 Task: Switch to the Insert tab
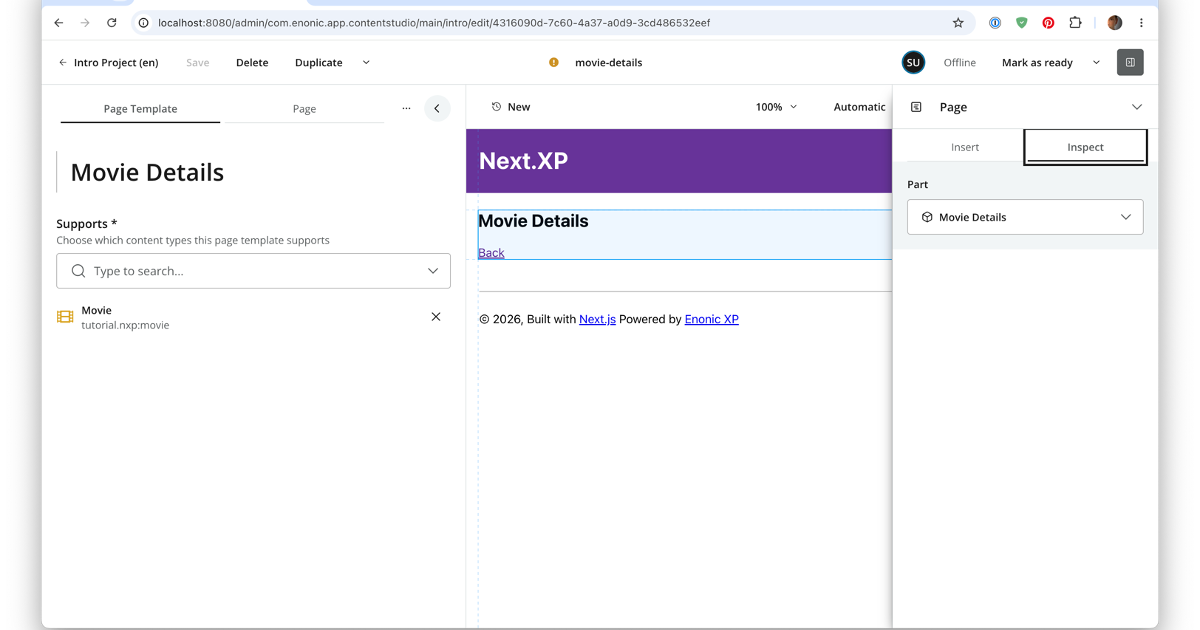(x=965, y=147)
